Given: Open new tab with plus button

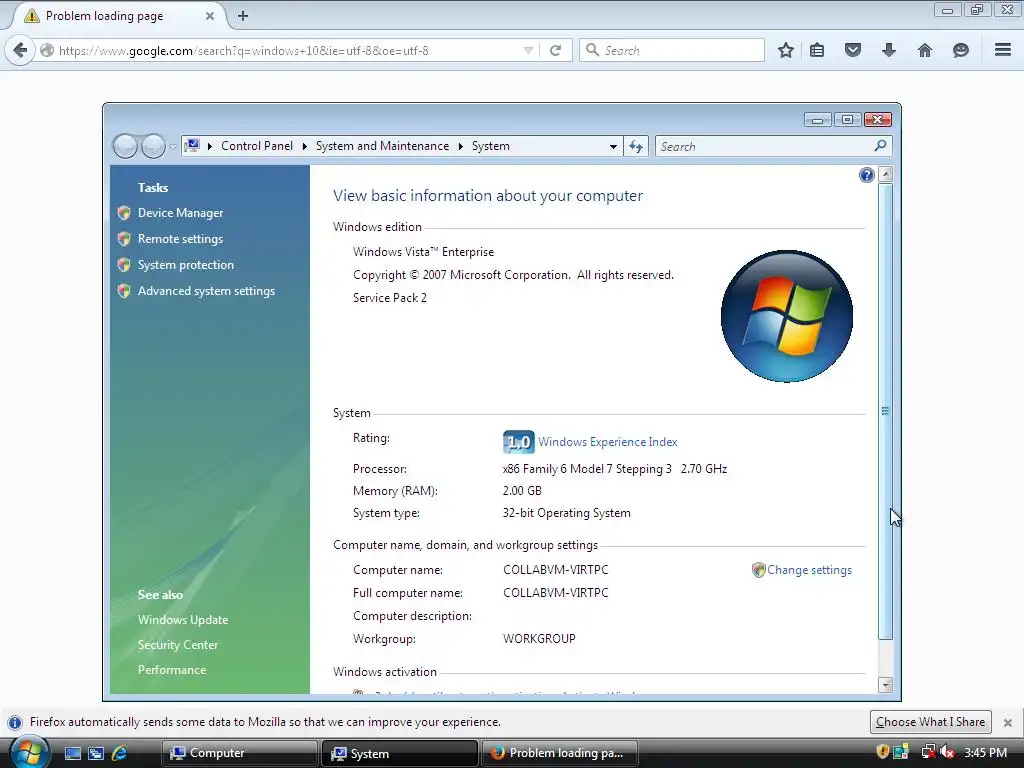Looking at the screenshot, I should click(243, 16).
